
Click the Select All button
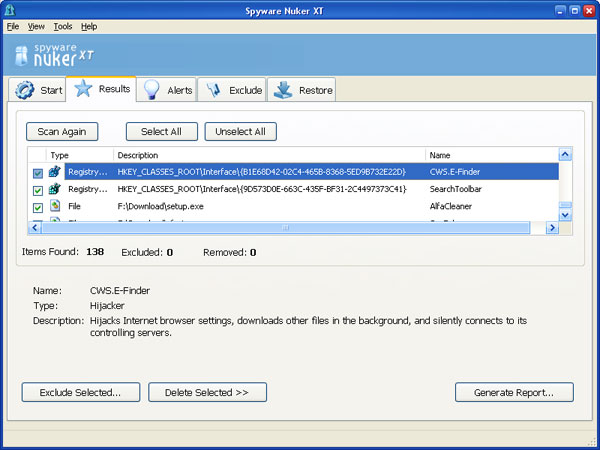[x=161, y=132]
